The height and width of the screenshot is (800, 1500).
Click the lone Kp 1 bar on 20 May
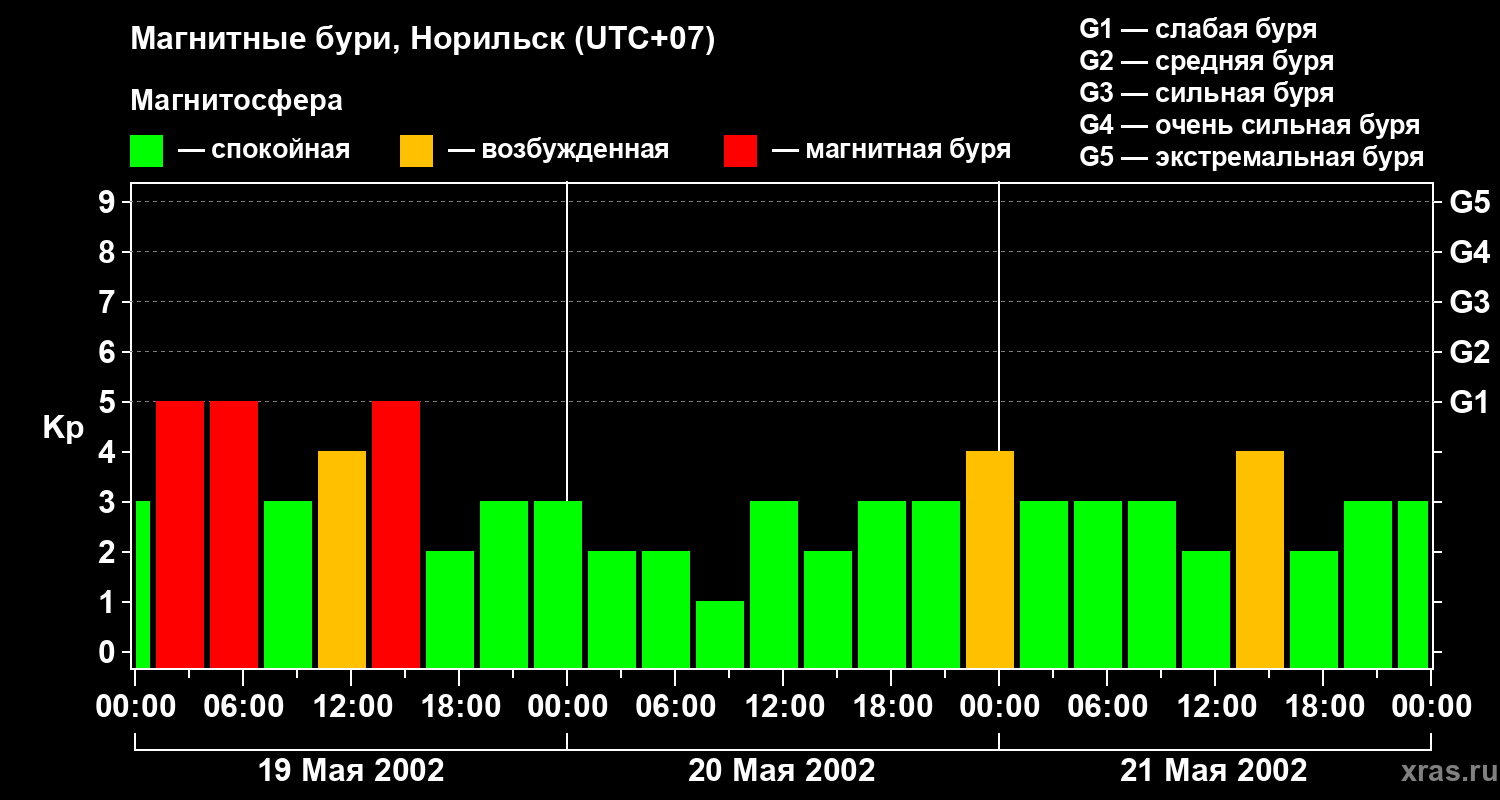[720, 635]
